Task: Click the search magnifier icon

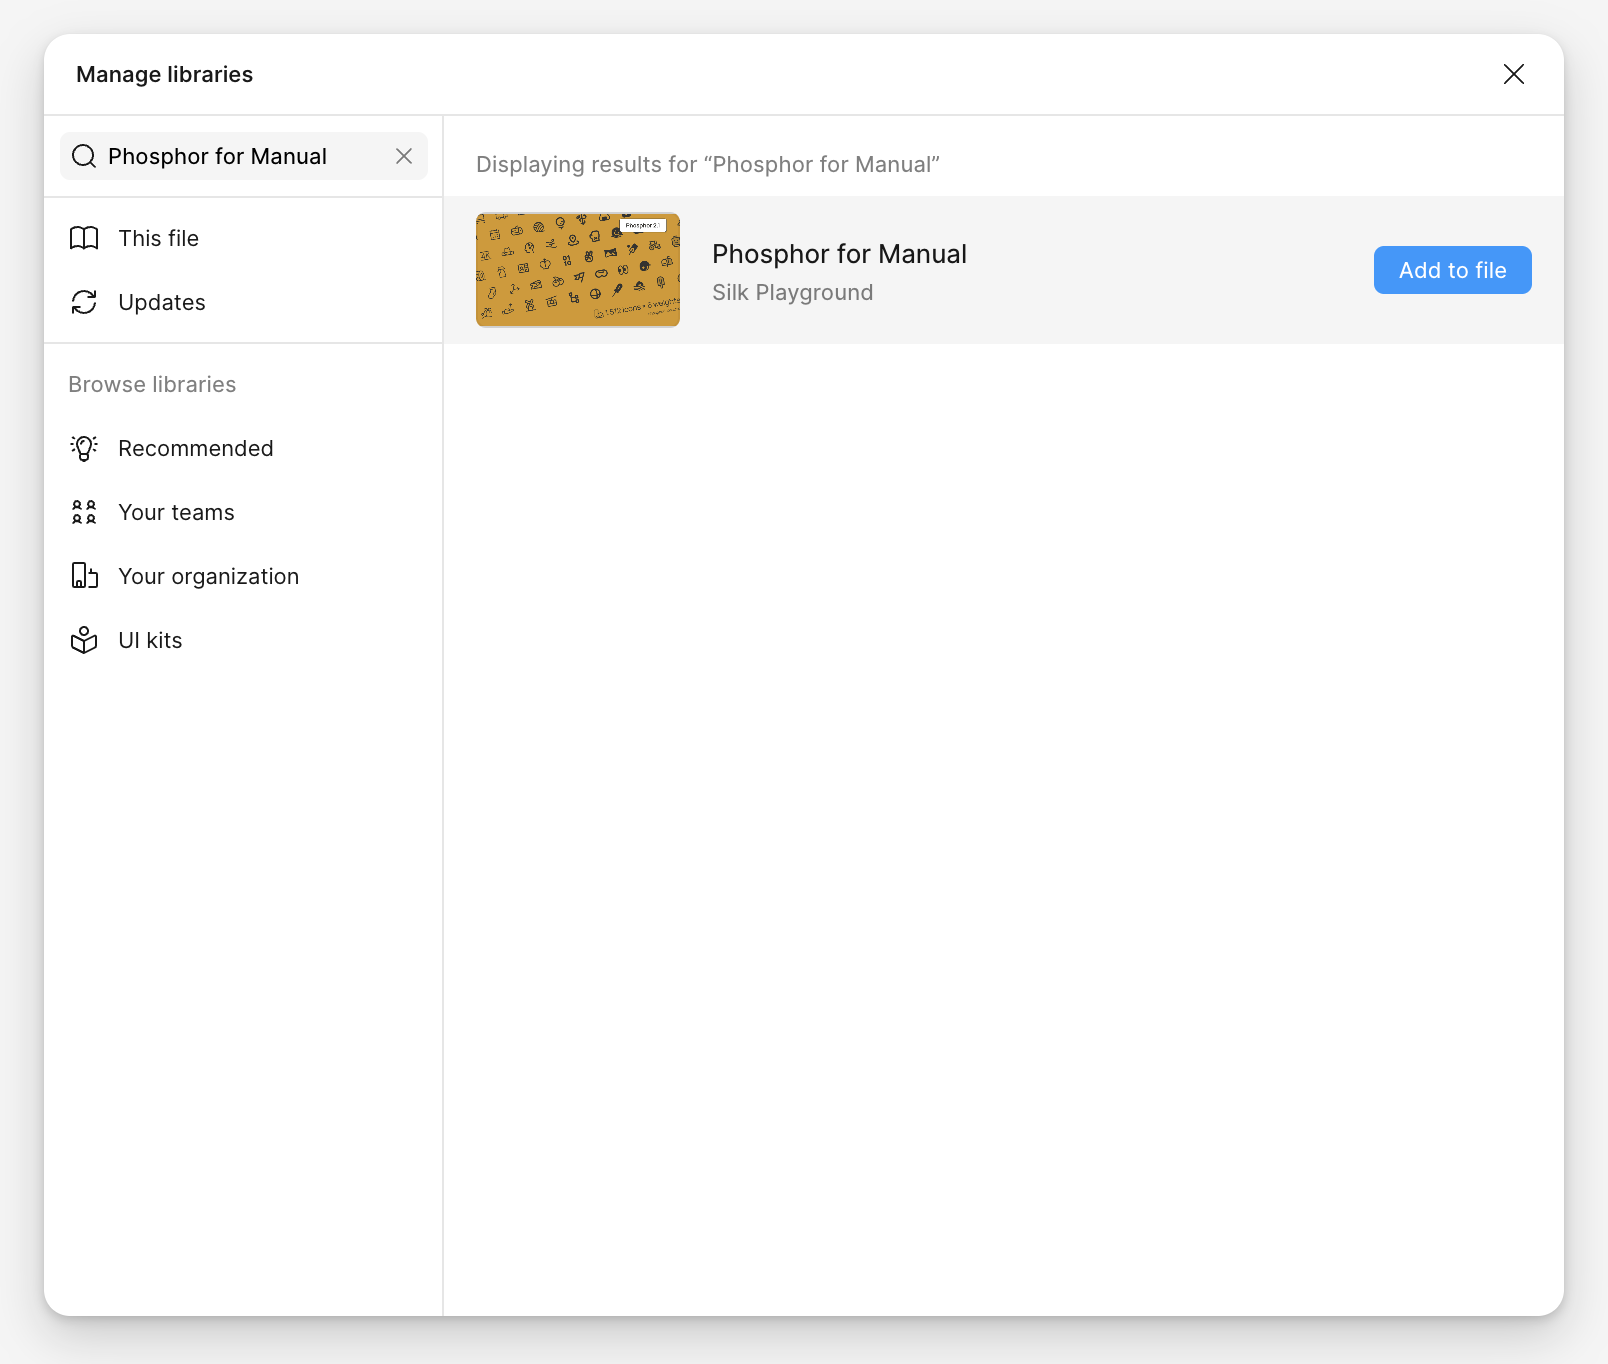Action: [84, 156]
